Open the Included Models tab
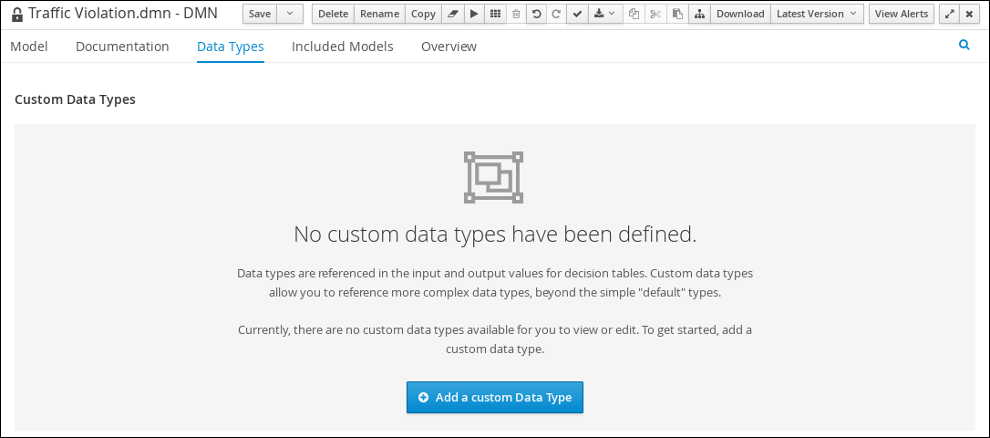 (342, 47)
